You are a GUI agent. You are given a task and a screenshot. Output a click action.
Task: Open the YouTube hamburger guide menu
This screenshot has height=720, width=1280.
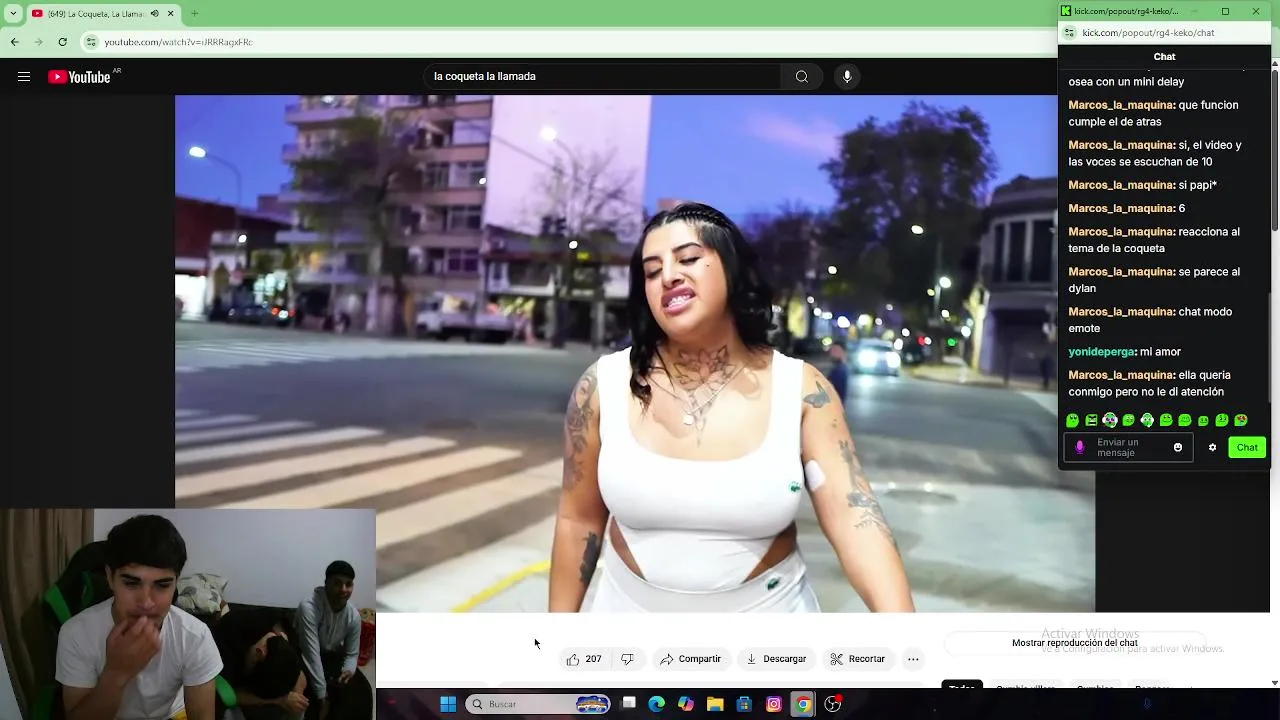click(x=24, y=77)
